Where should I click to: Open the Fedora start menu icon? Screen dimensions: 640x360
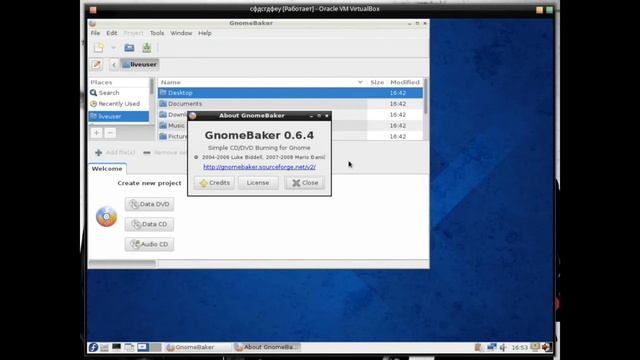click(93, 347)
